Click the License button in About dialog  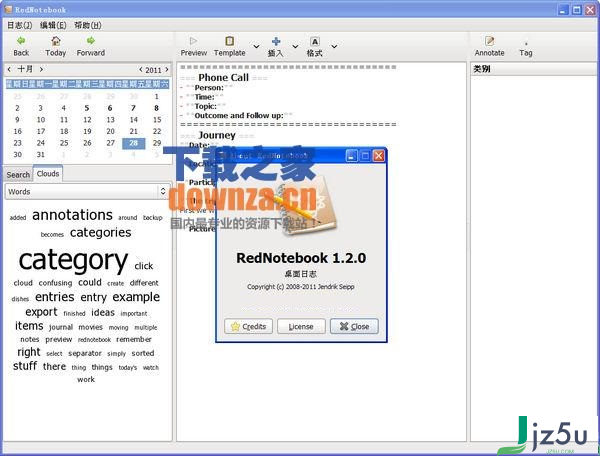301,326
